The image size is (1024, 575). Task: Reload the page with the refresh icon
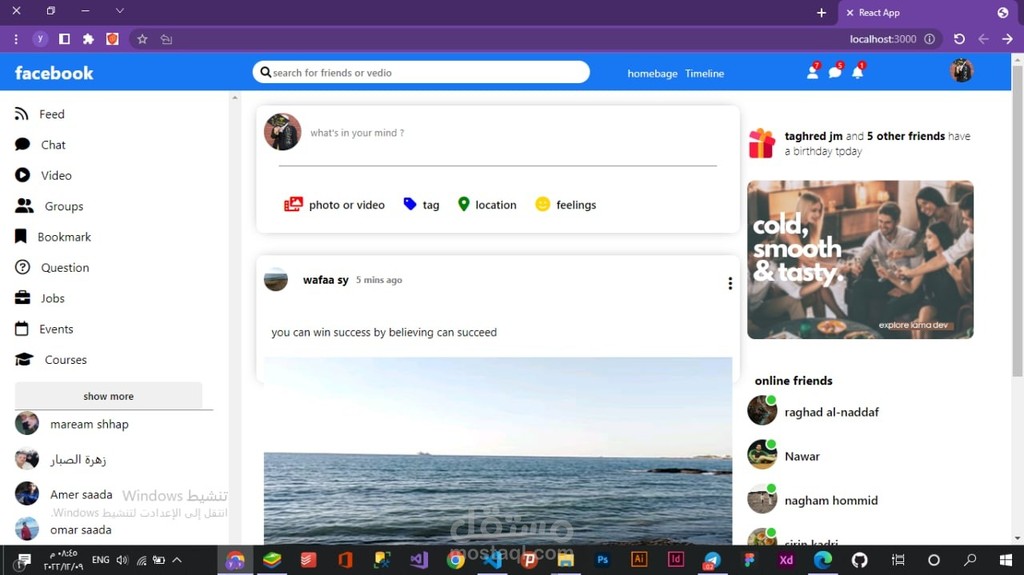pyautogui.click(x=959, y=39)
